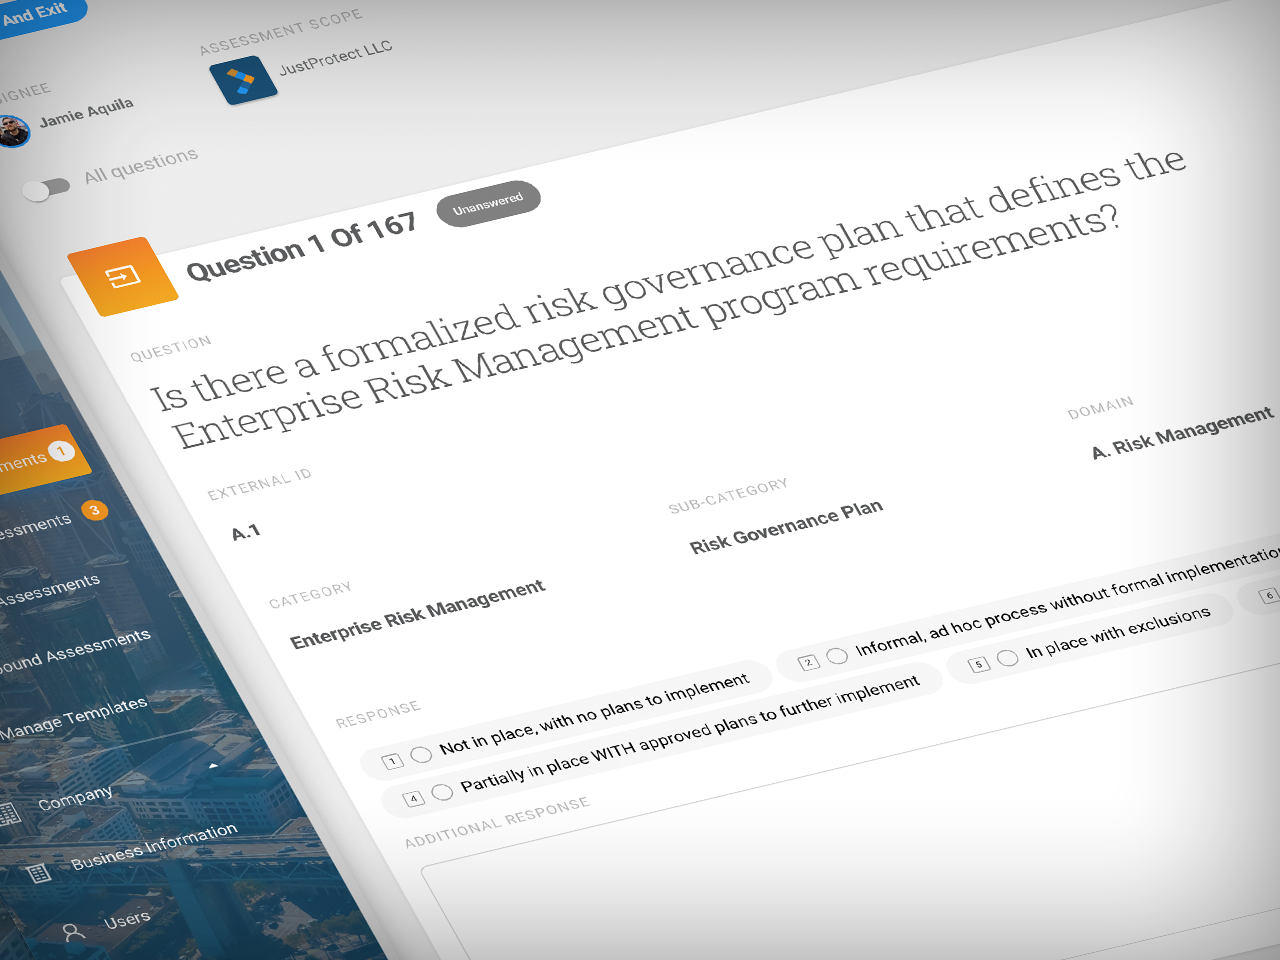Click the 'Enterprise Risk Management' category value
The height and width of the screenshot is (960, 1280).
click(417, 614)
